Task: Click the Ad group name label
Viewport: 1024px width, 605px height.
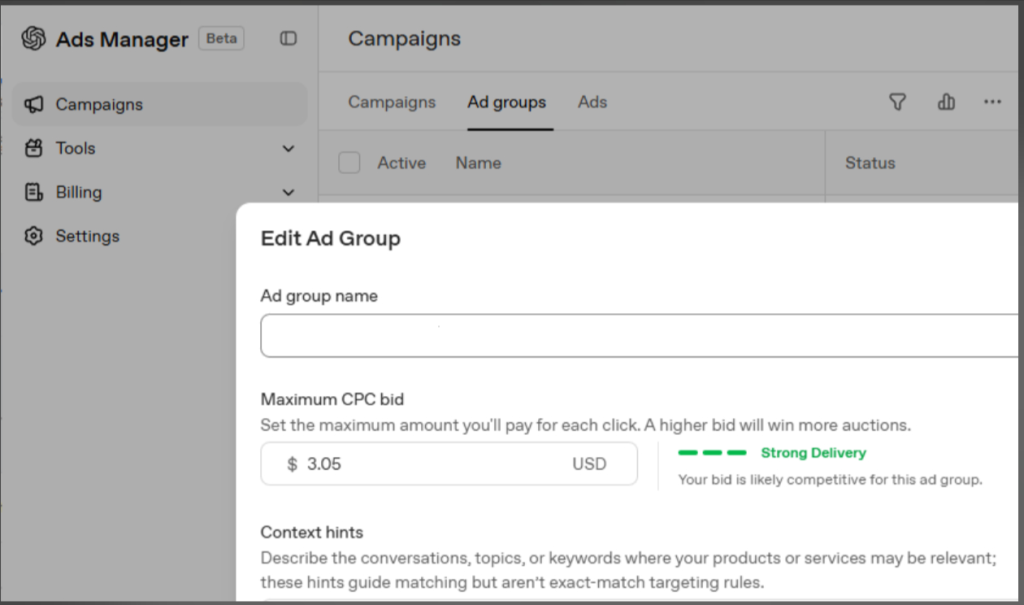Action: click(x=319, y=296)
